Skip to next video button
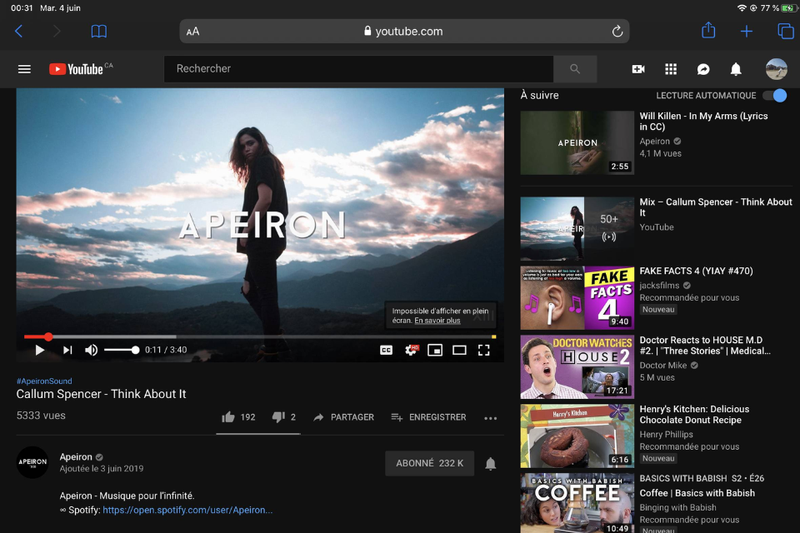Screen dimensions: 800x533 click(x=67, y=350)
